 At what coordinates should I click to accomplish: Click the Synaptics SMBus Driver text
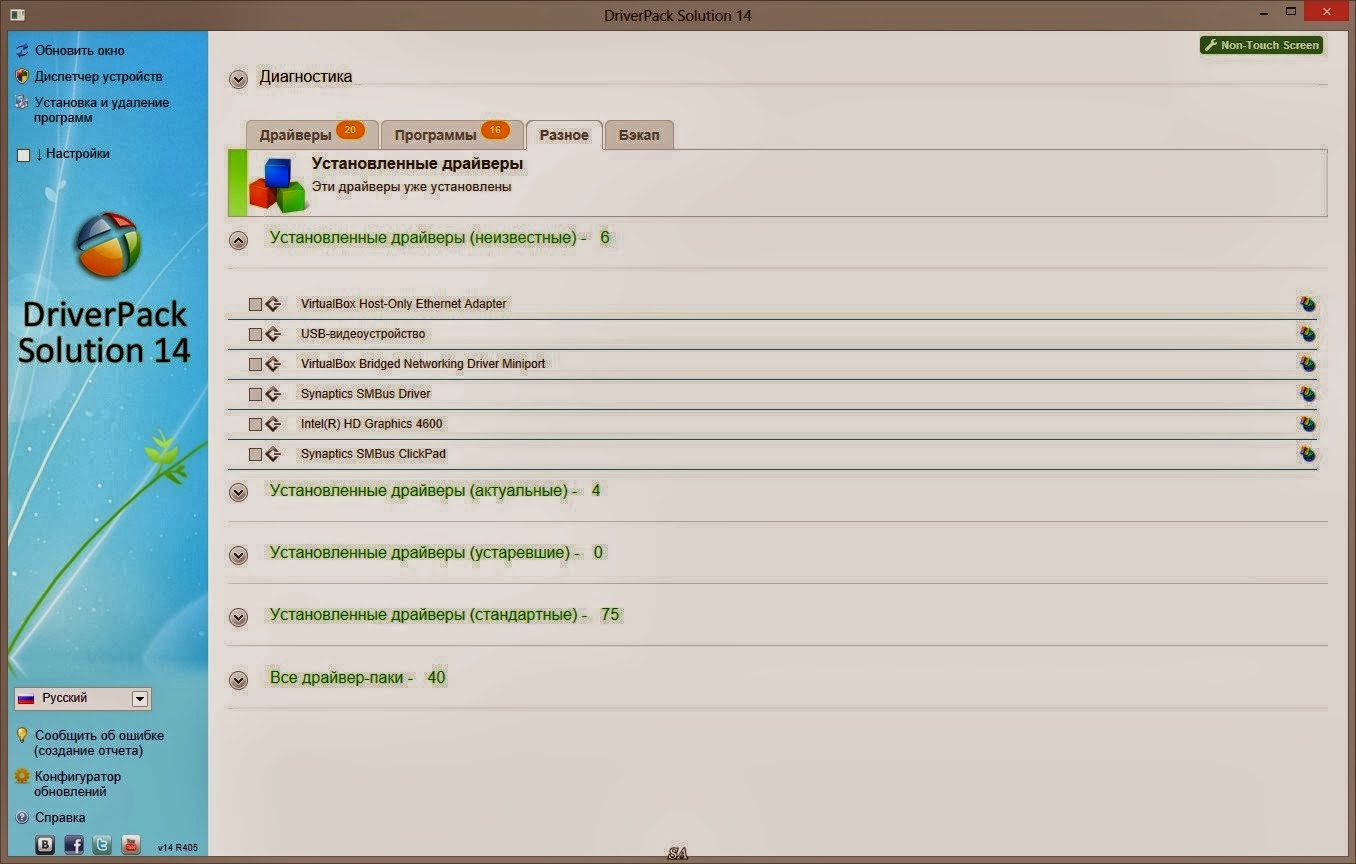tap(365, 394)
